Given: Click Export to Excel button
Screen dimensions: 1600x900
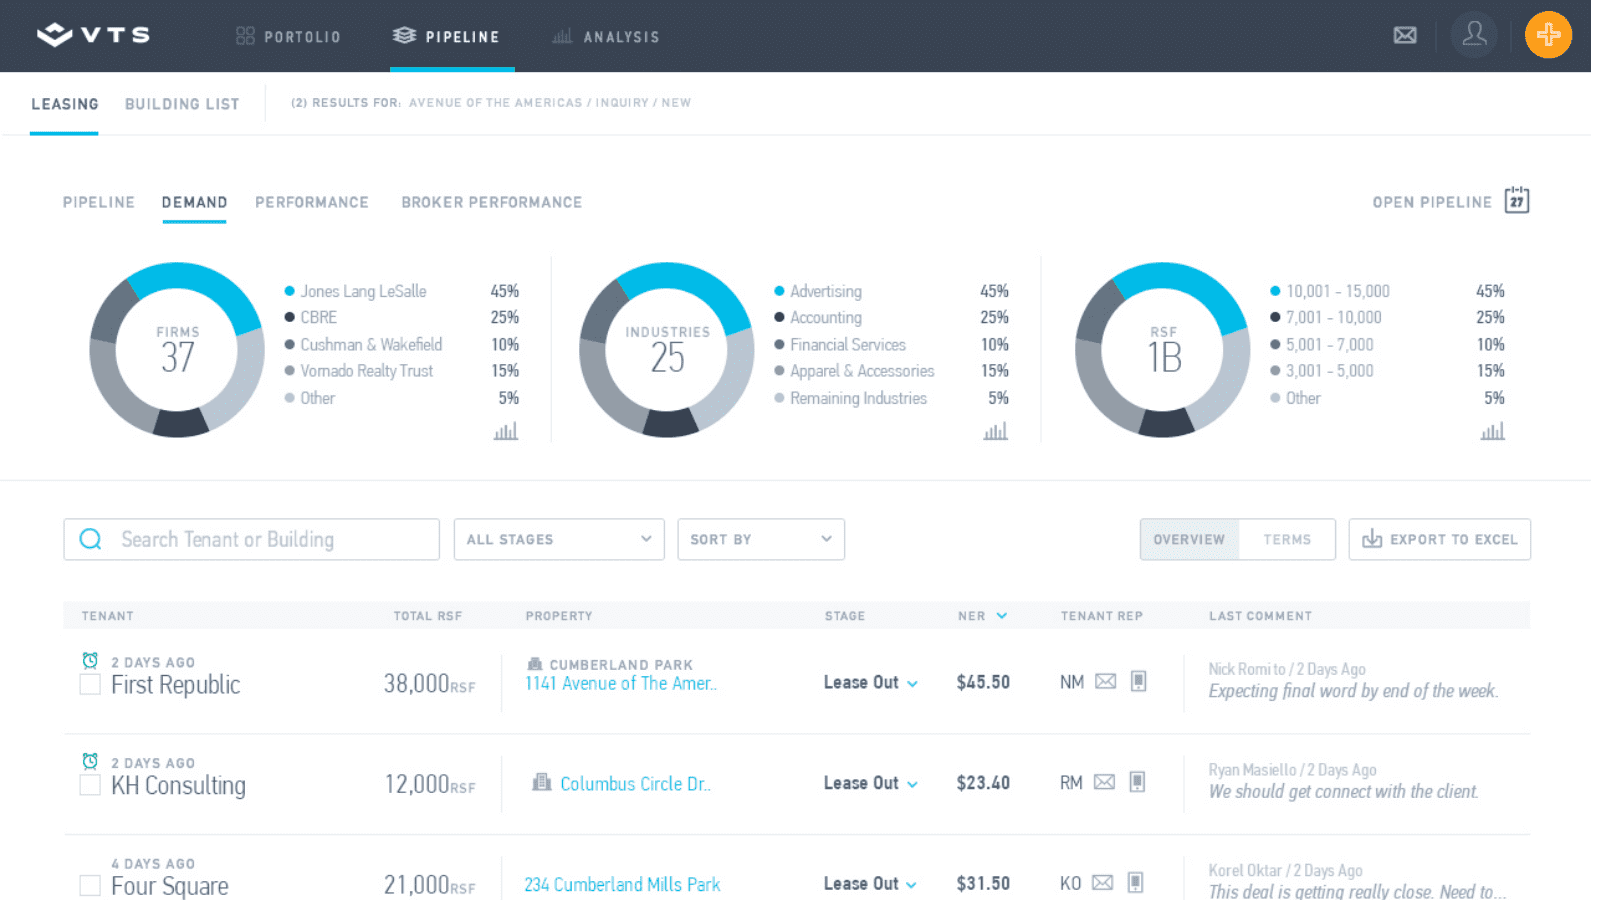Looking at the screenshot, I should pyautogui.click(x=1439, y=539).
